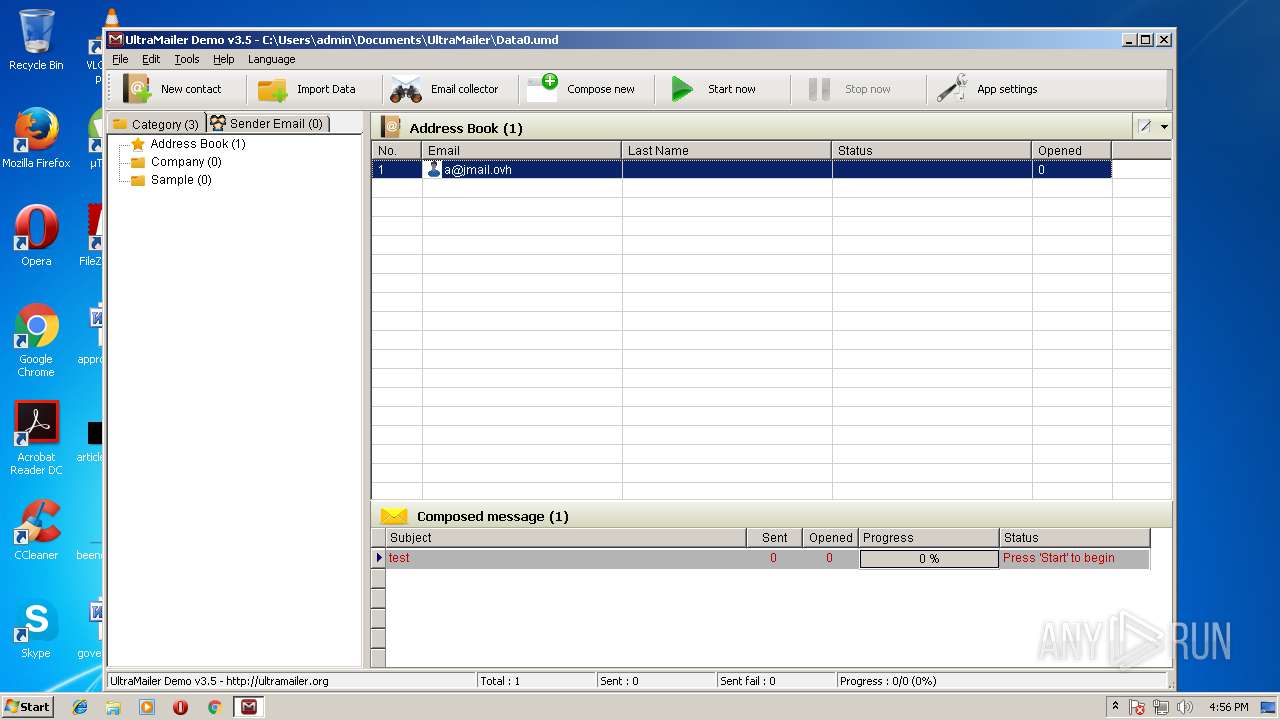
Task: Click the edit pencil icon in Address Book header
Action: (x=1145, y=127)
